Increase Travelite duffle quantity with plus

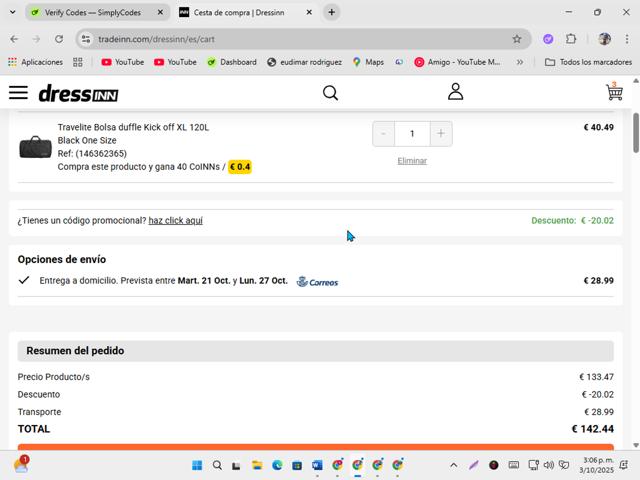[441, 133]
